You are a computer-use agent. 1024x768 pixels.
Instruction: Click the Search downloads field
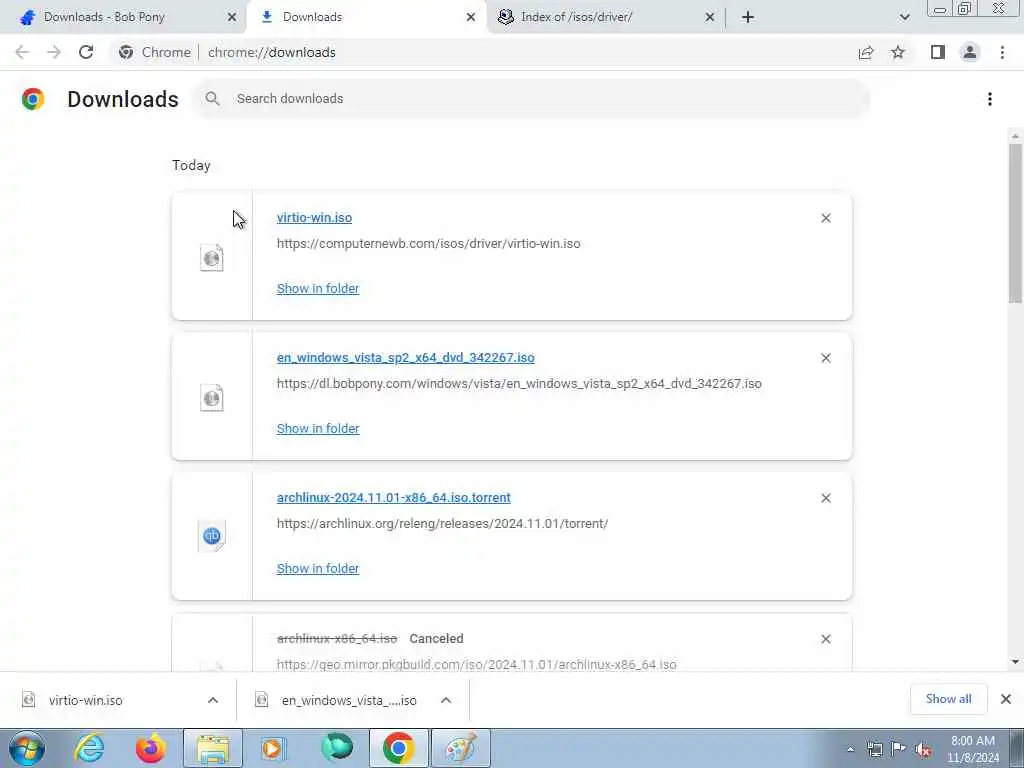click(x=531, y=99)
